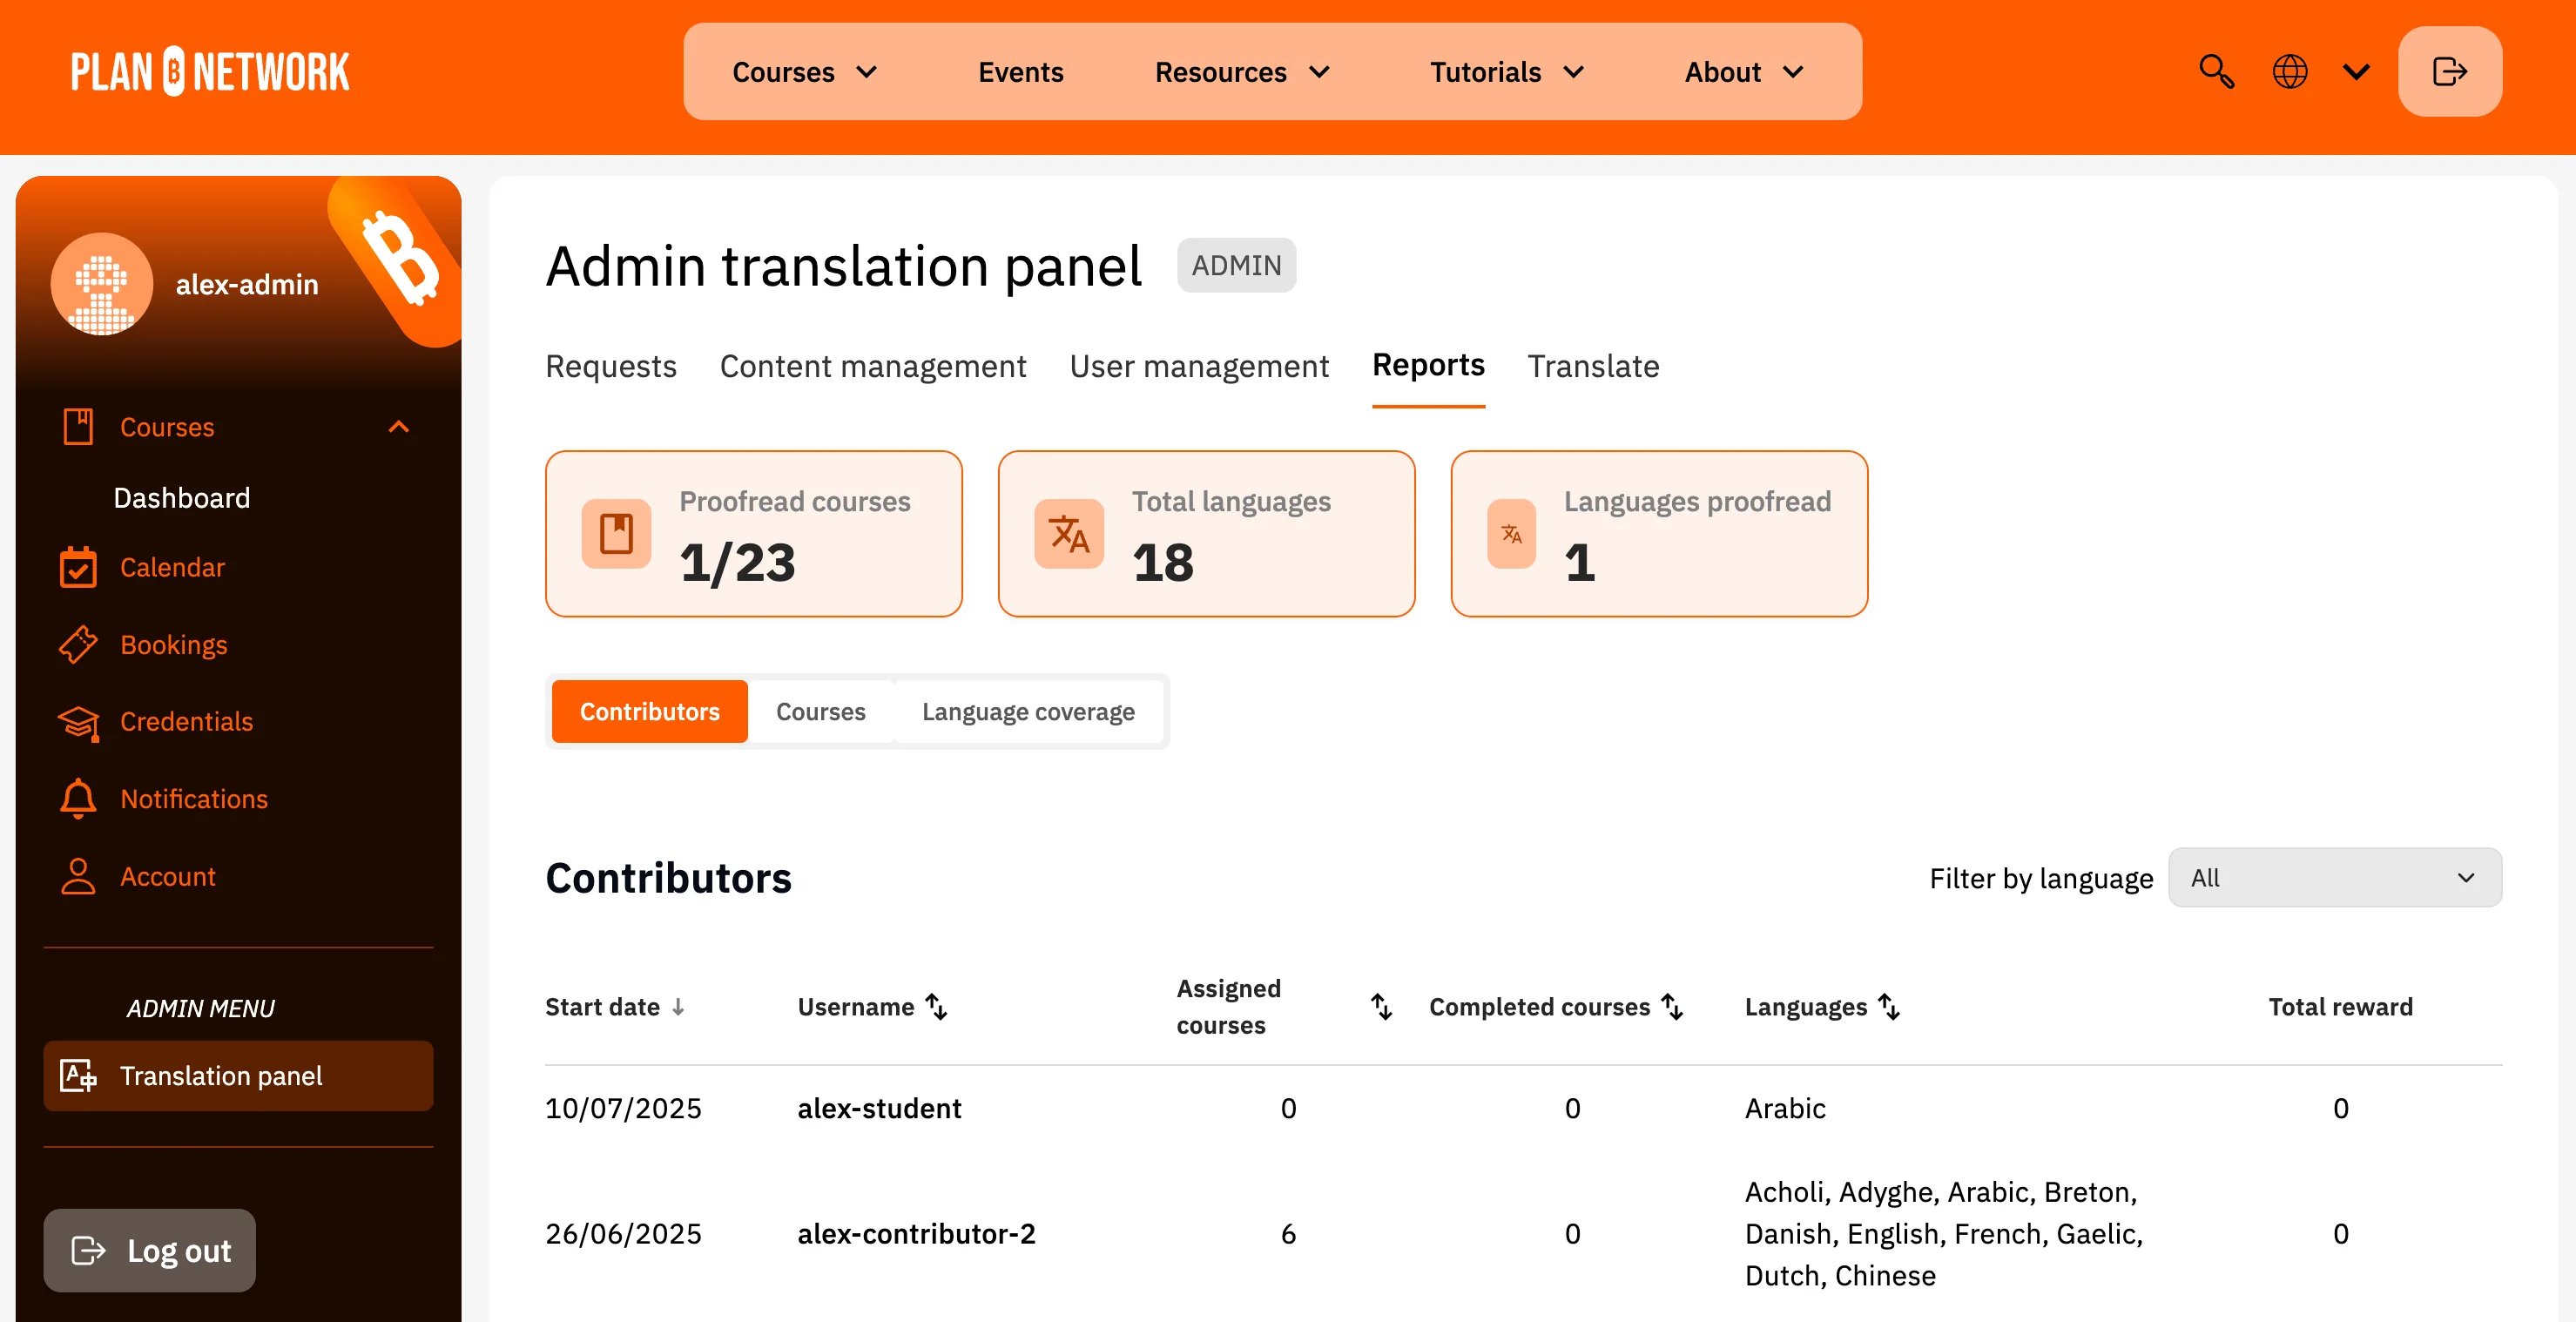The width and height of the screenshot is (2576, 1322).
Task: Click the Account person icon
Action: point(78,876)
